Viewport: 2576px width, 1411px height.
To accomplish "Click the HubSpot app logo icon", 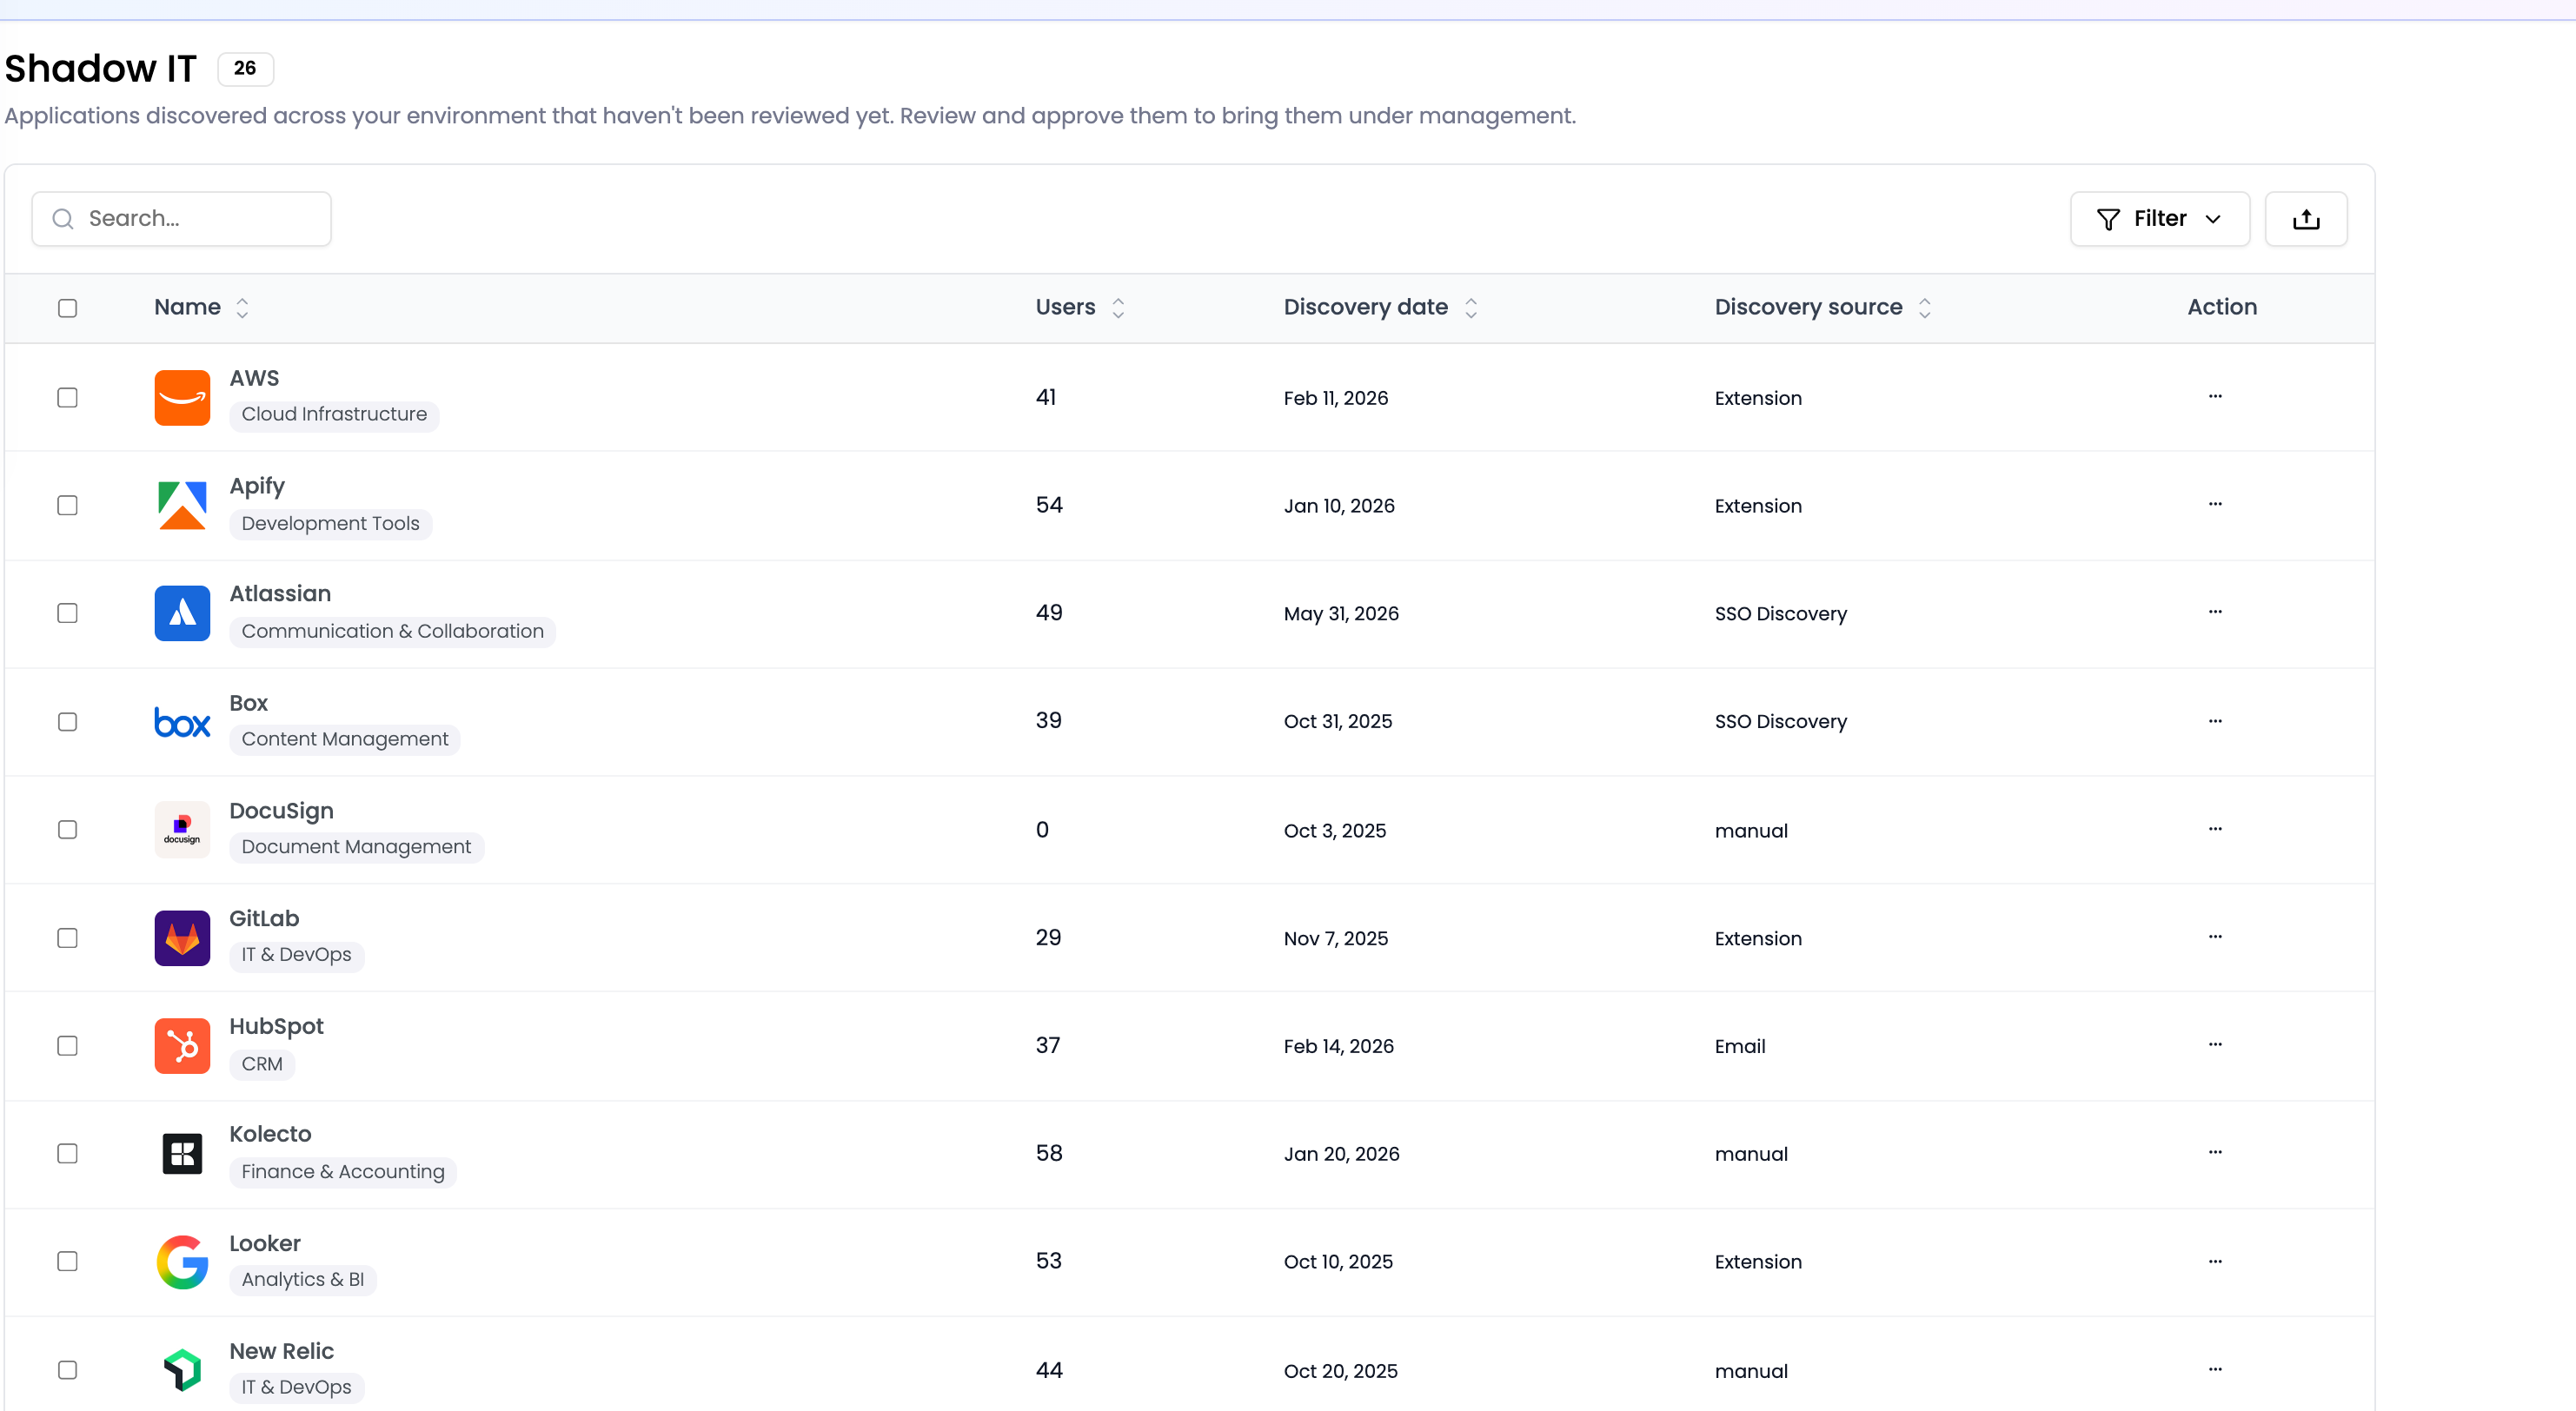I will (x=182, y=1046).
